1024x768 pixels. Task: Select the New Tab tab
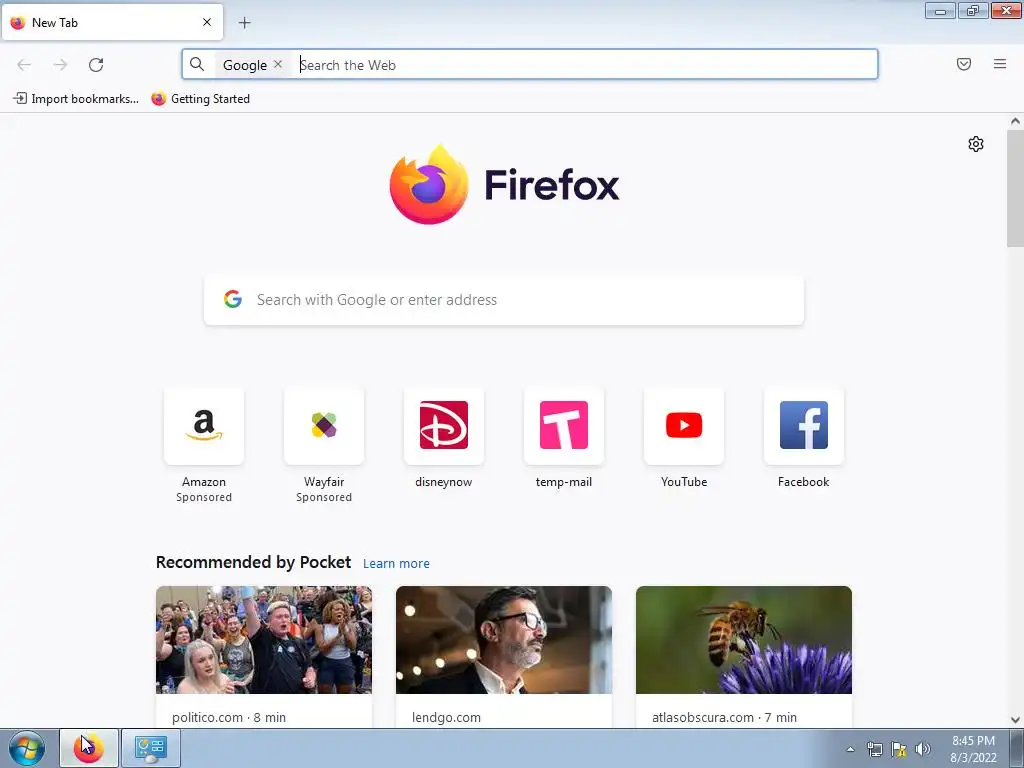112,22
